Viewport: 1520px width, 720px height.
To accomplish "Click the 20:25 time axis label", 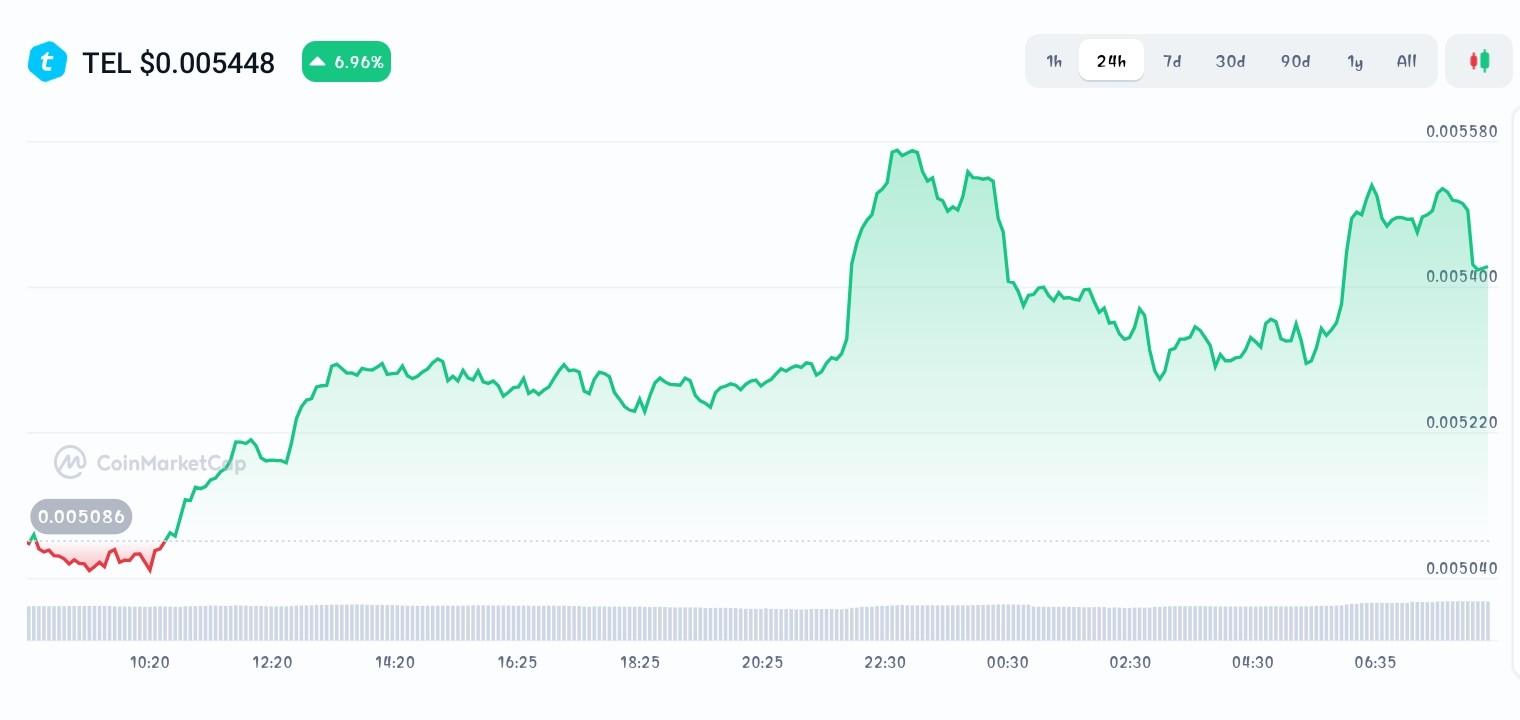I will pyautogui.click(x=762, y=662).
